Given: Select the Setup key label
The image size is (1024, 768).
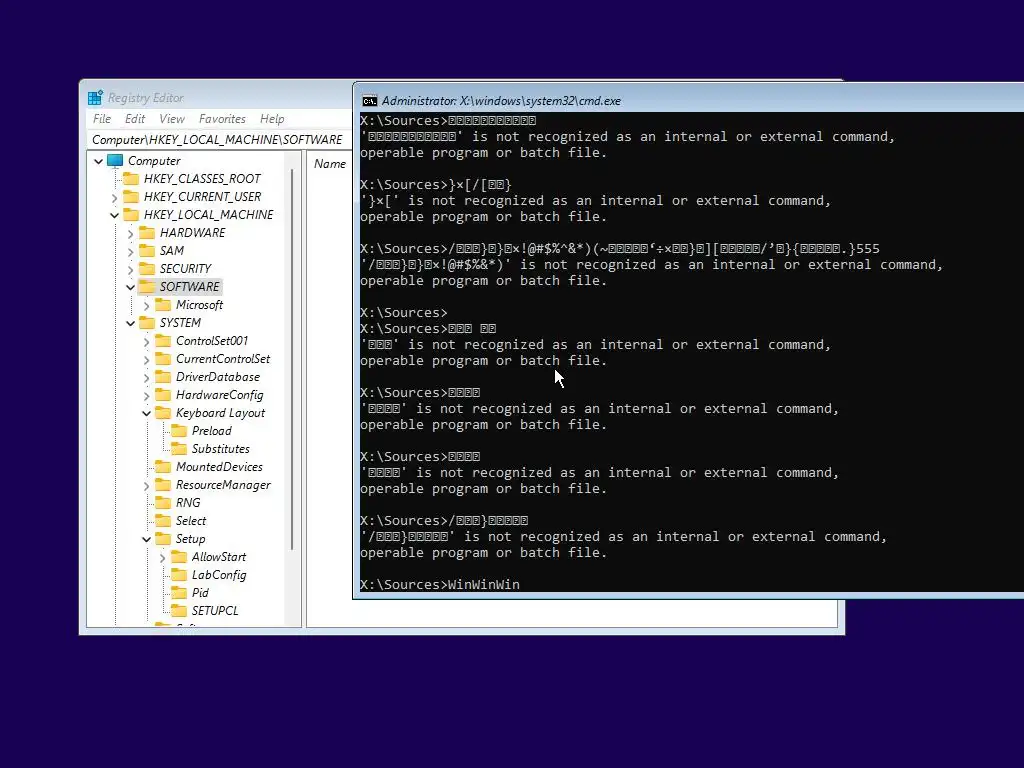Looking at the screenshot, I should pos(190,539).
